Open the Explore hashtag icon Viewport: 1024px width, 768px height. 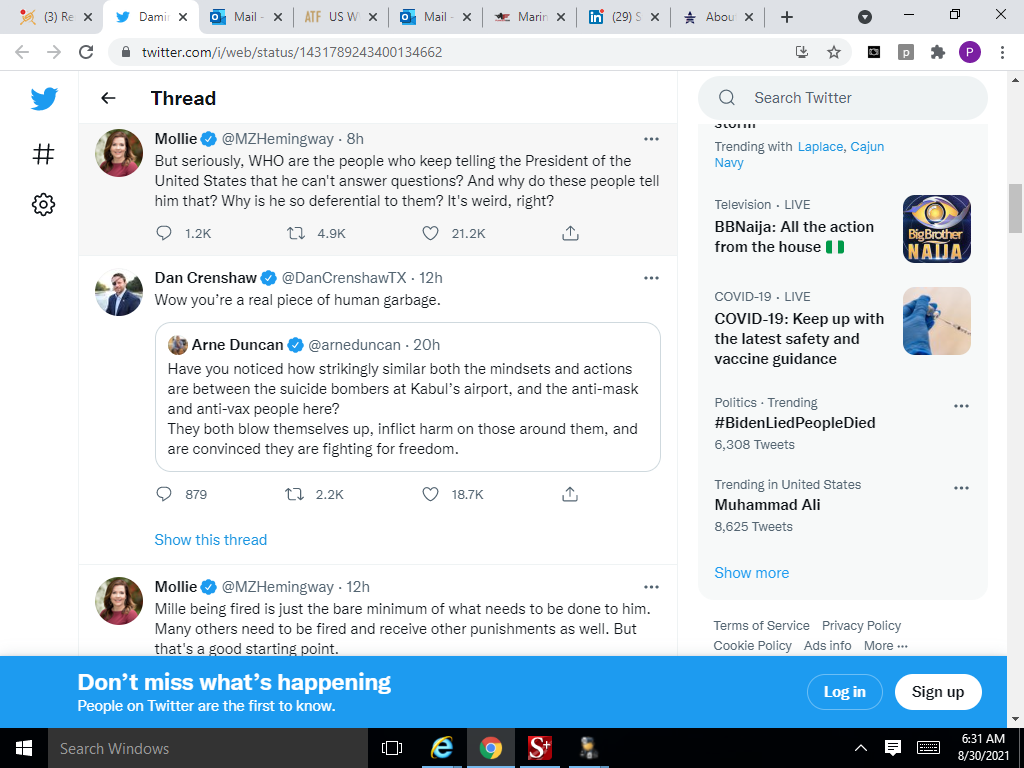click(43, 154)
